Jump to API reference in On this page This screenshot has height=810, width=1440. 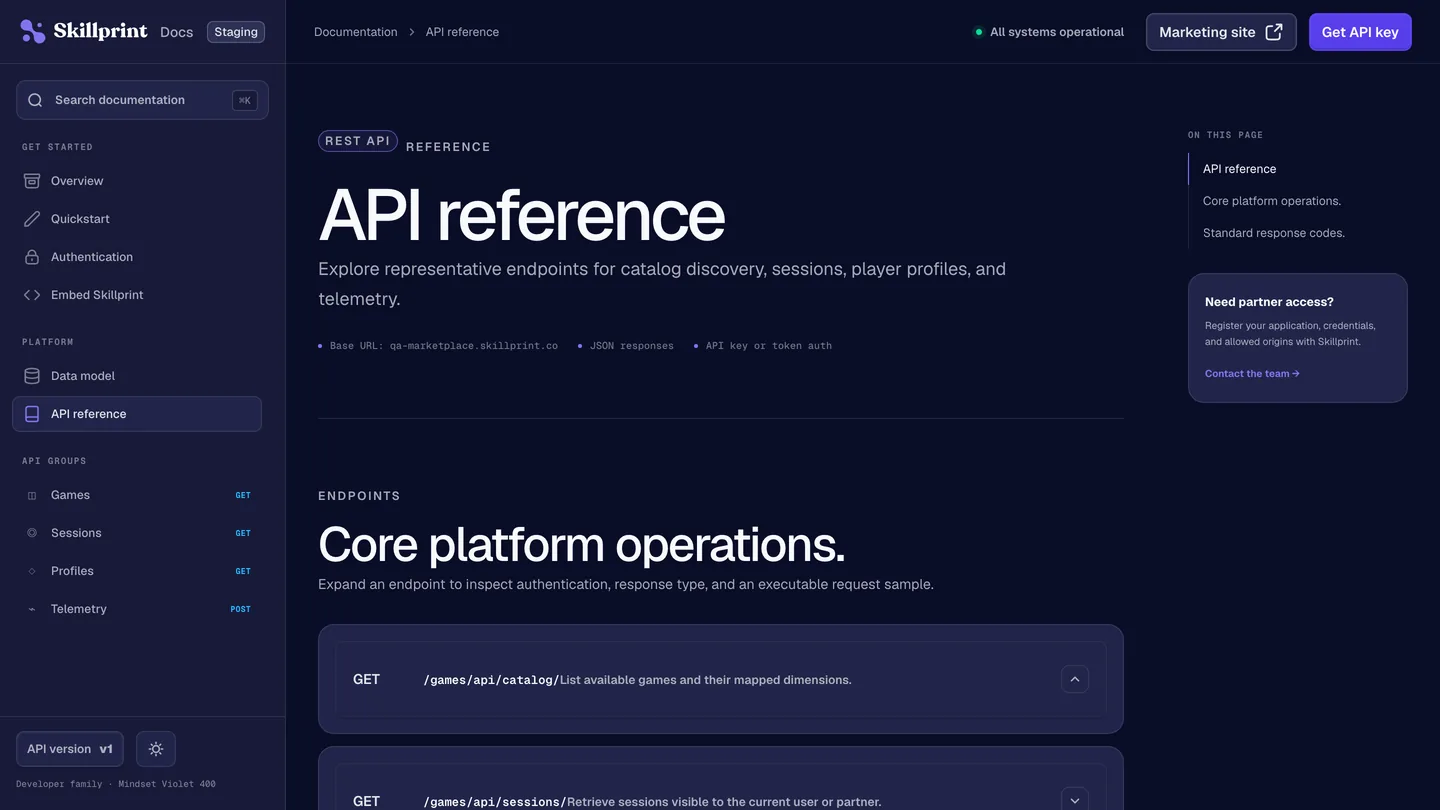pyautogui.click(x=1239, y=169)
